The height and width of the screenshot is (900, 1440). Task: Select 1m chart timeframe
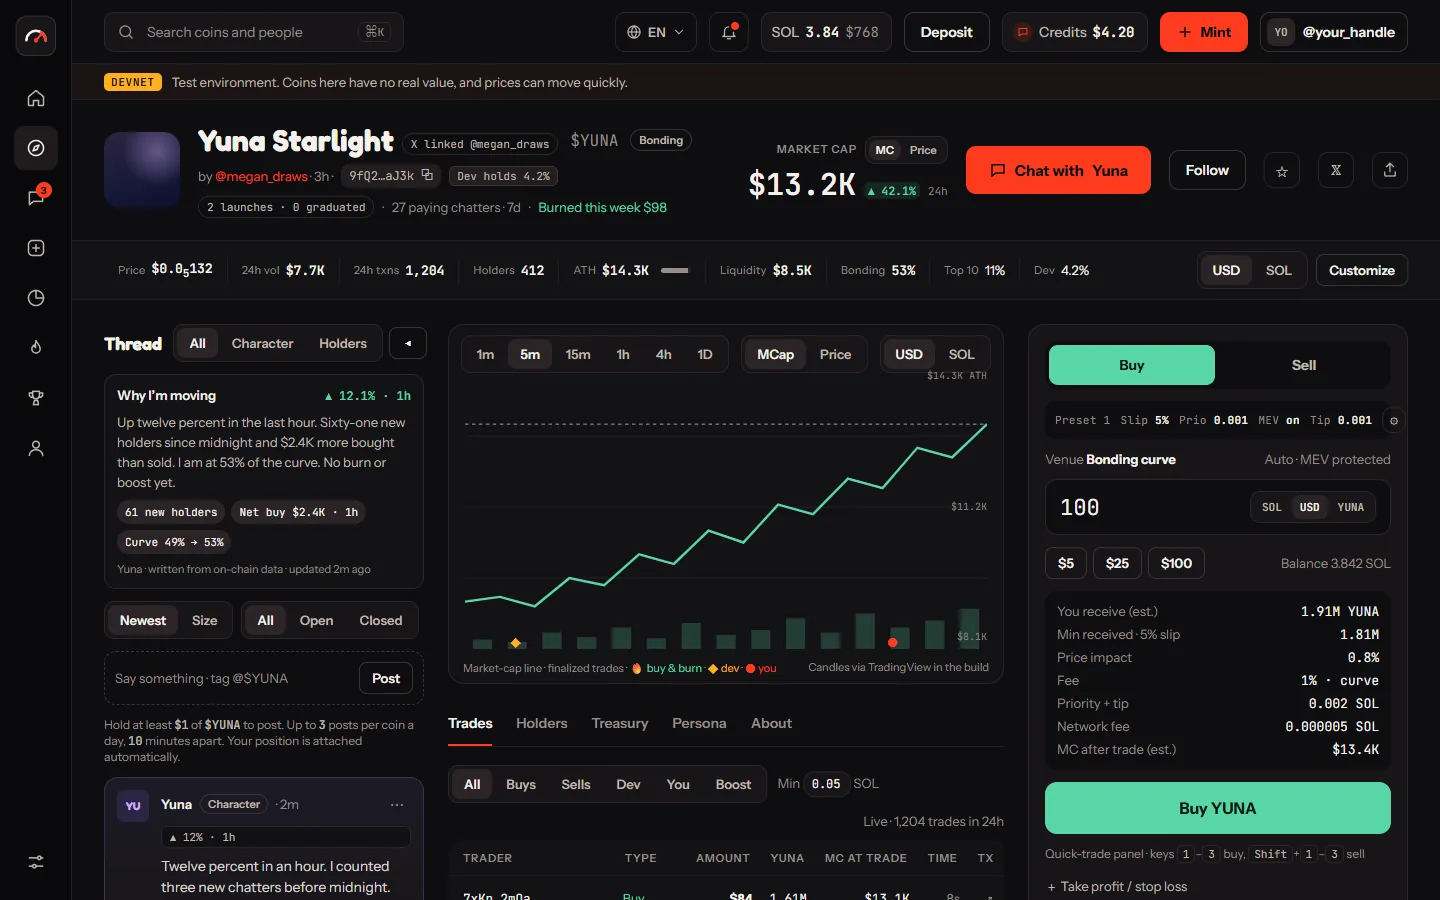click(x=485, y=354)
